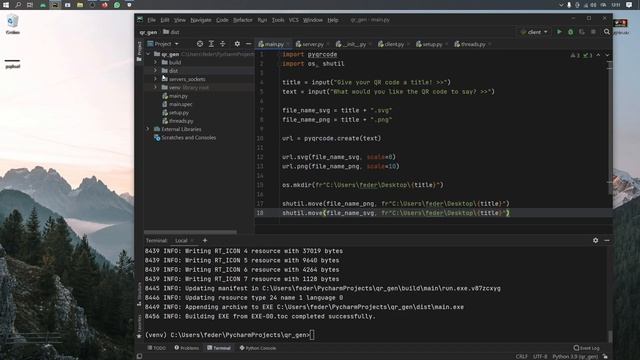
Task: Open the VCS menu
Action: point(293,20)
